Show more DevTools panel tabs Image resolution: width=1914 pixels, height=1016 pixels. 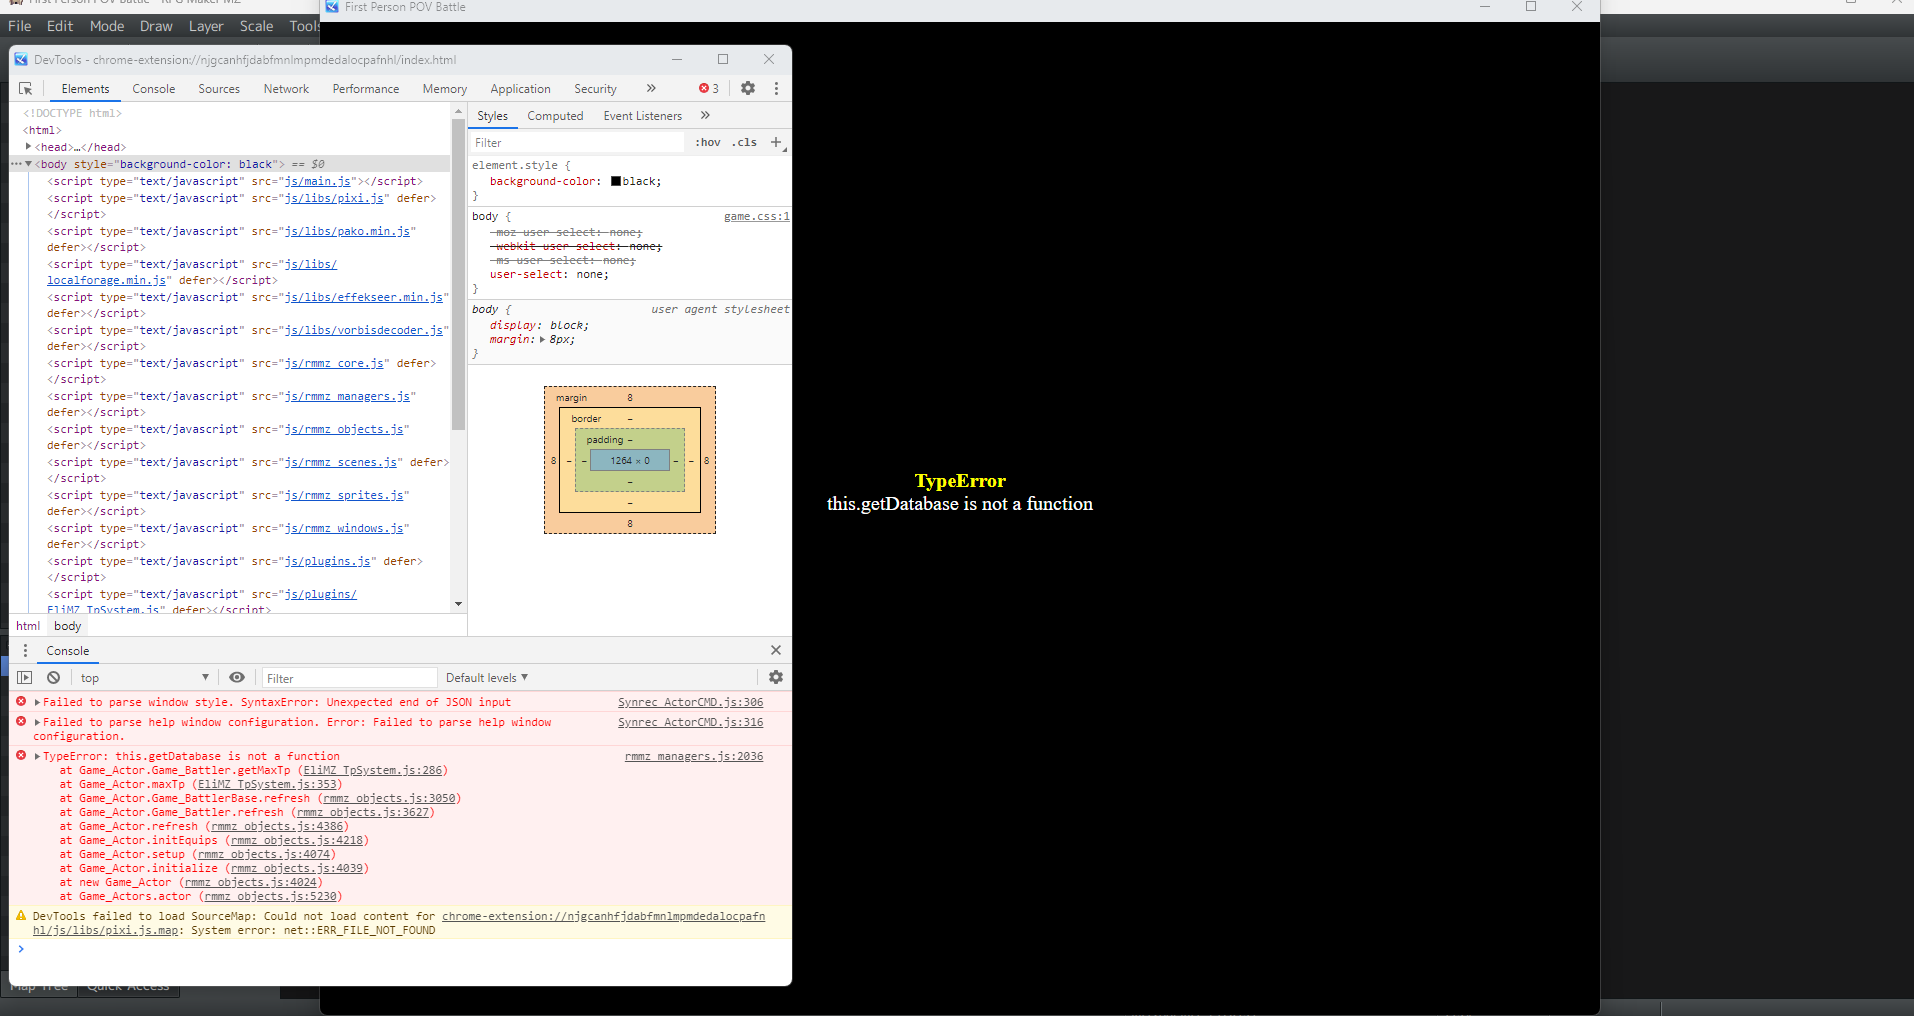[651, 88]
